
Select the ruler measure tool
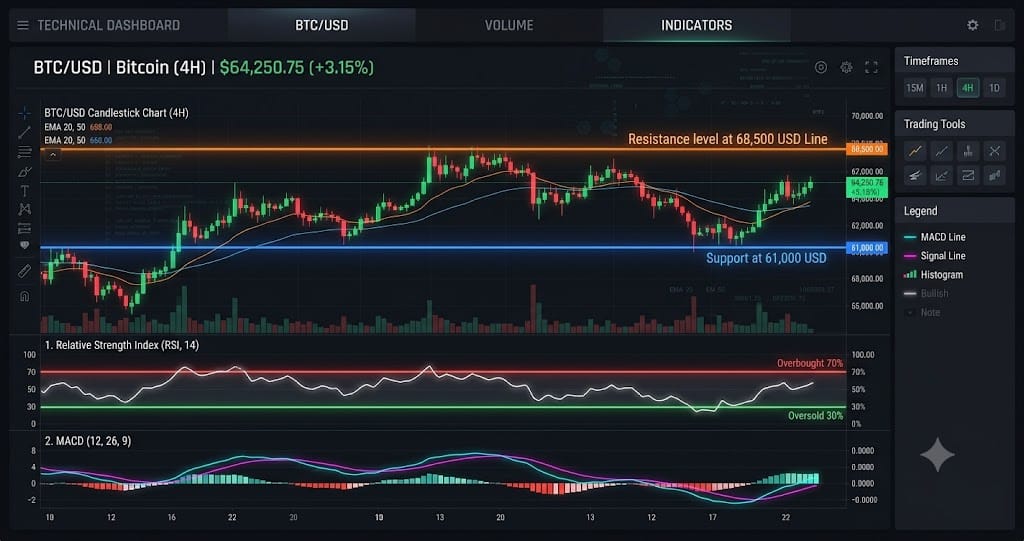pos(24,270)
